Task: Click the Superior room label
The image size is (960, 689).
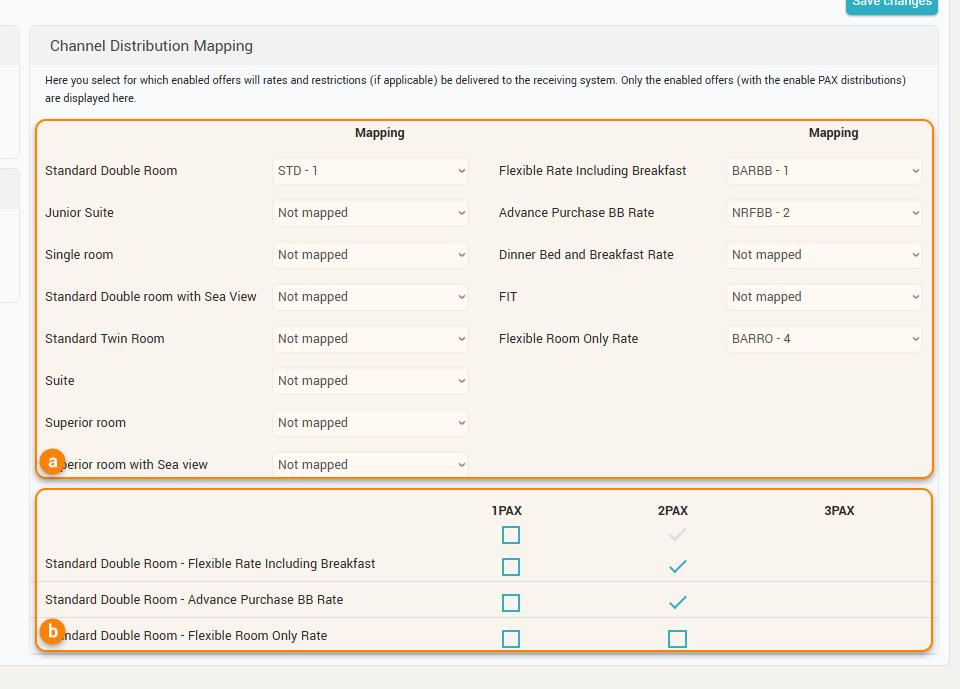Action: (x=85, y=423)
